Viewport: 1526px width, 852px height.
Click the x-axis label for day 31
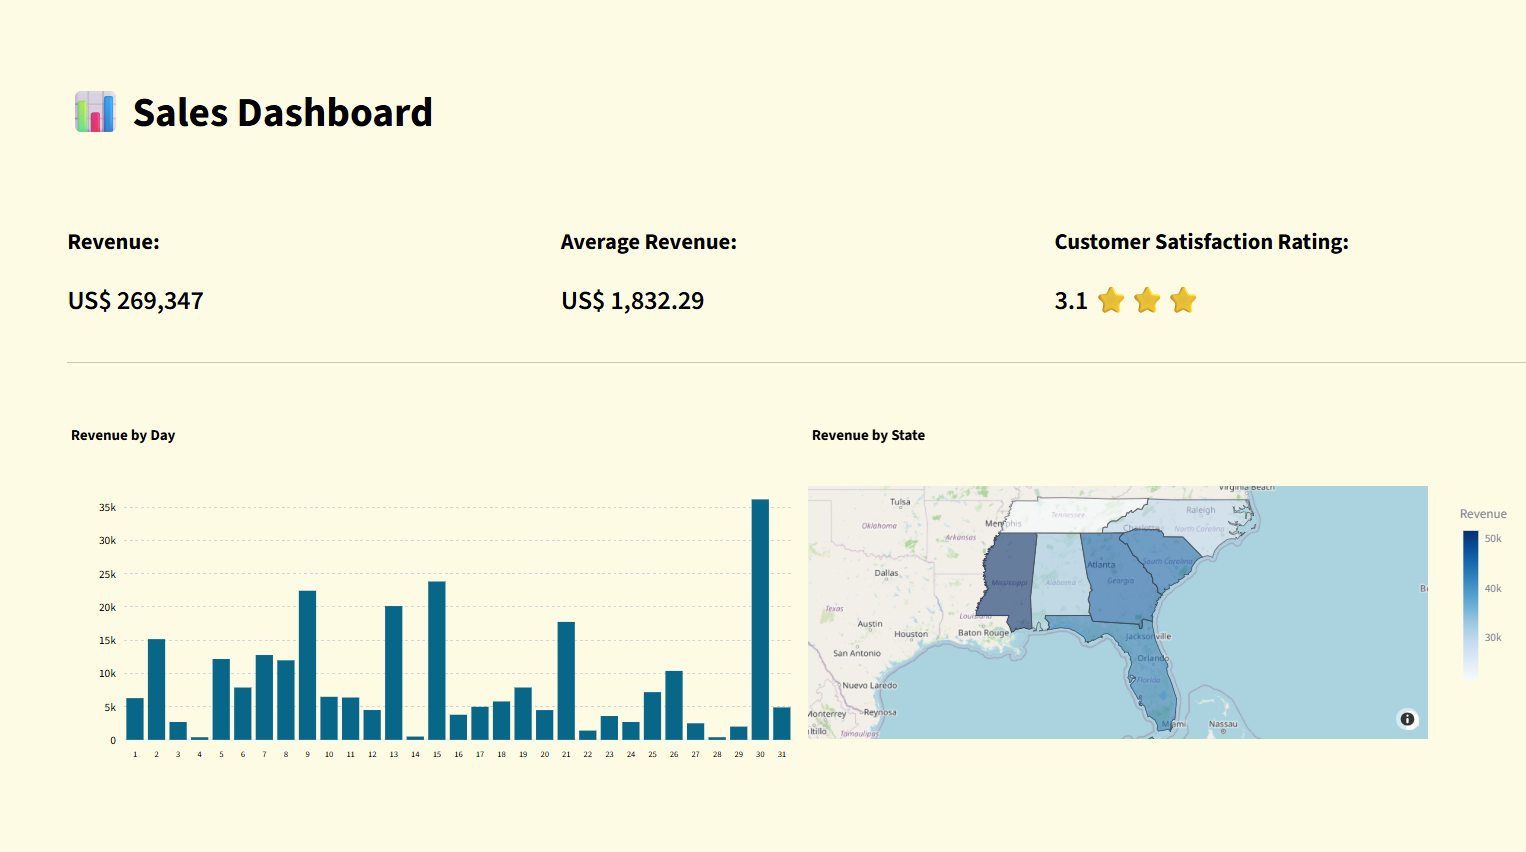tap(782, 755)
